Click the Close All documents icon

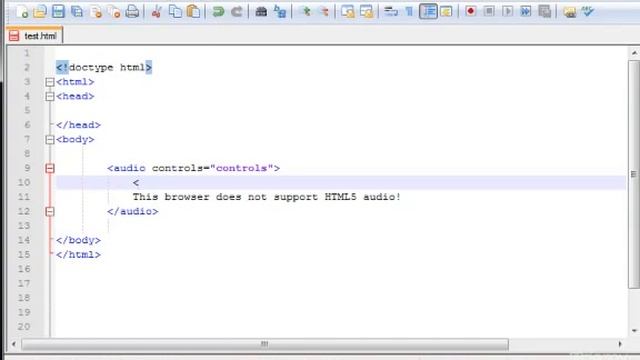click(114, 11)
